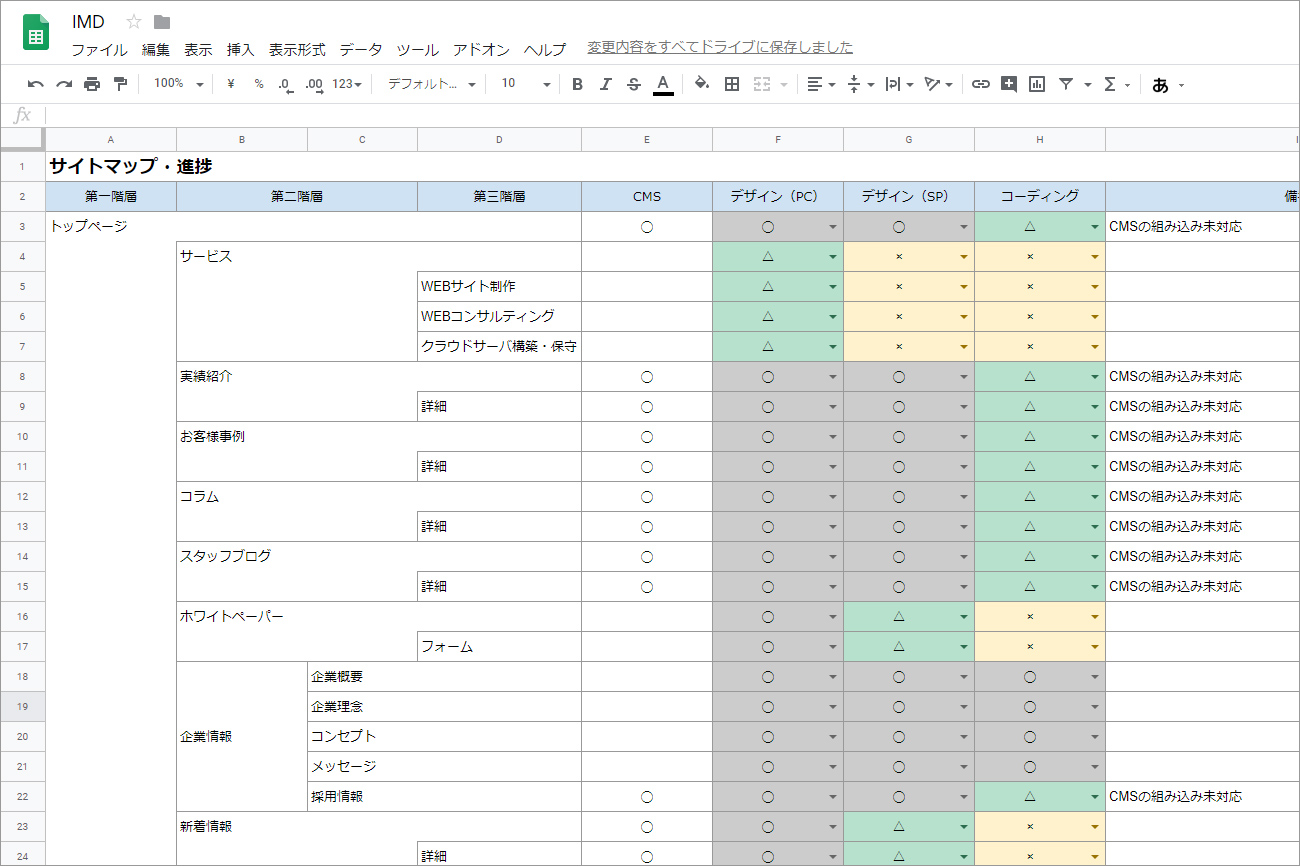1300x866 pixels.
Task: Select the クラウドサーバ構築・保守 cell
Action: click(x=499, y=347)
